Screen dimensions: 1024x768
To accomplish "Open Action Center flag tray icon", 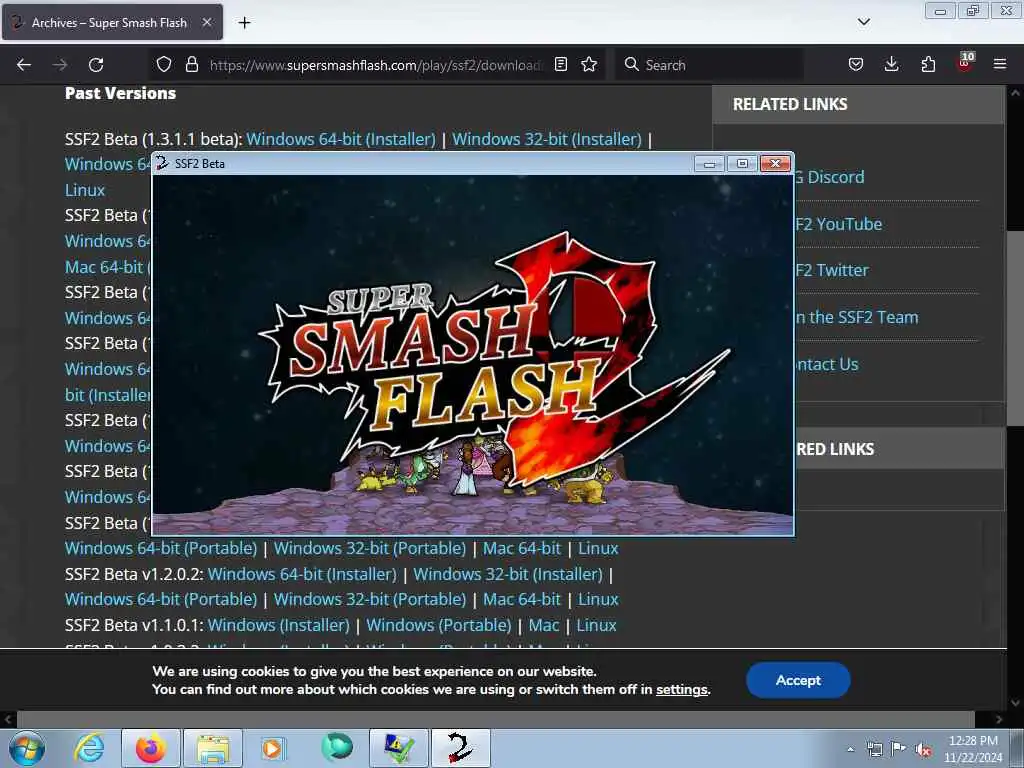I will pos(899,748).
